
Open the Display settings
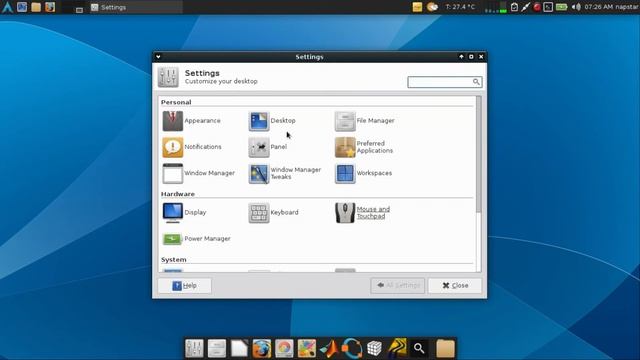pyautogui.click(x=184, y=213)
